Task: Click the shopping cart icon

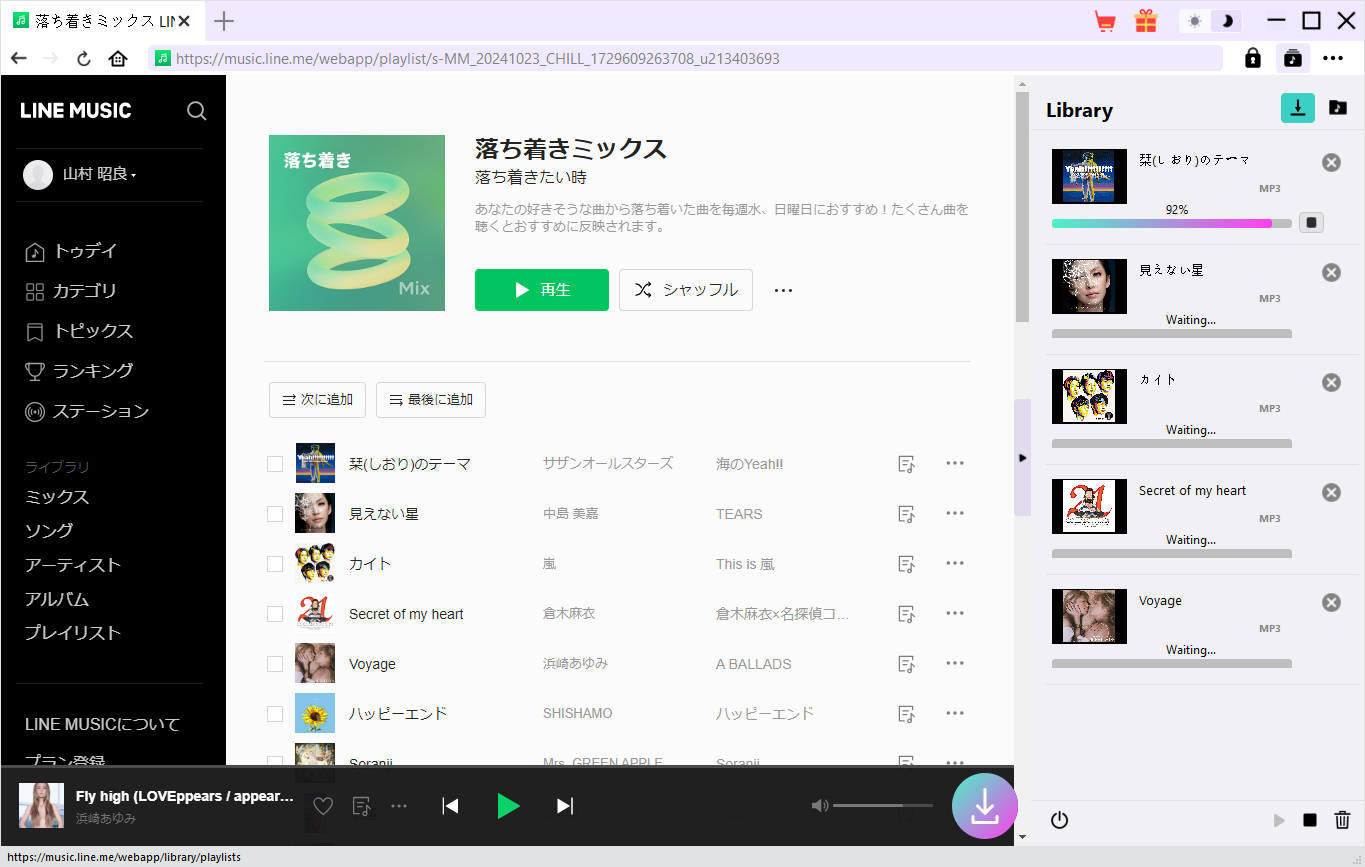Action: 1105,21
